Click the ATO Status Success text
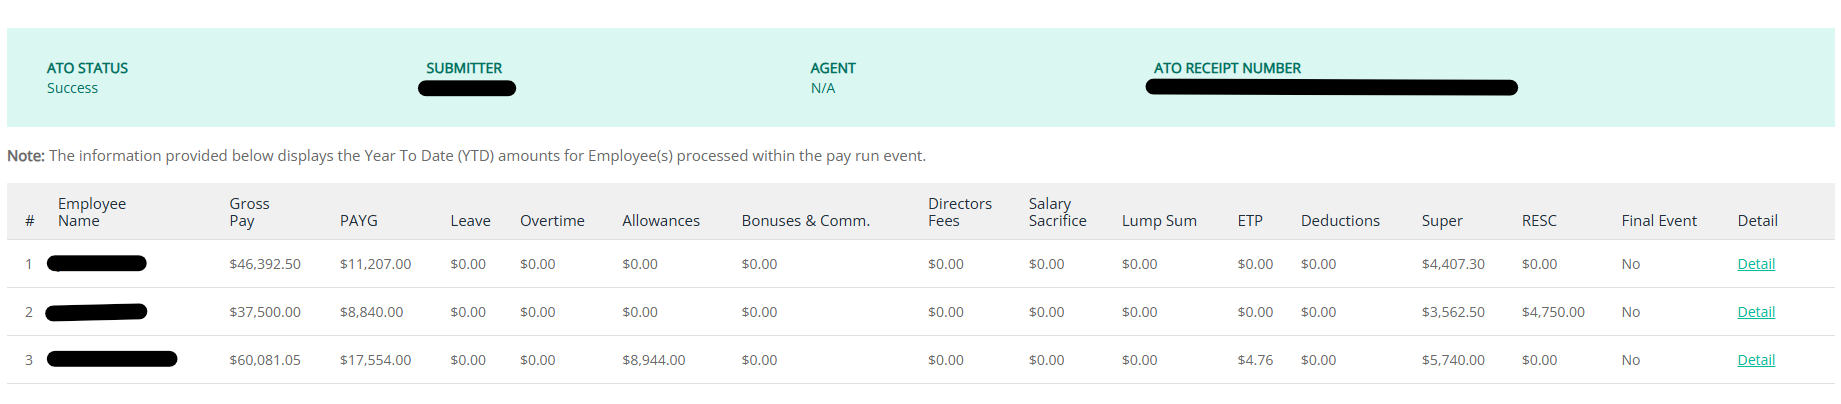 pos(72,88)
